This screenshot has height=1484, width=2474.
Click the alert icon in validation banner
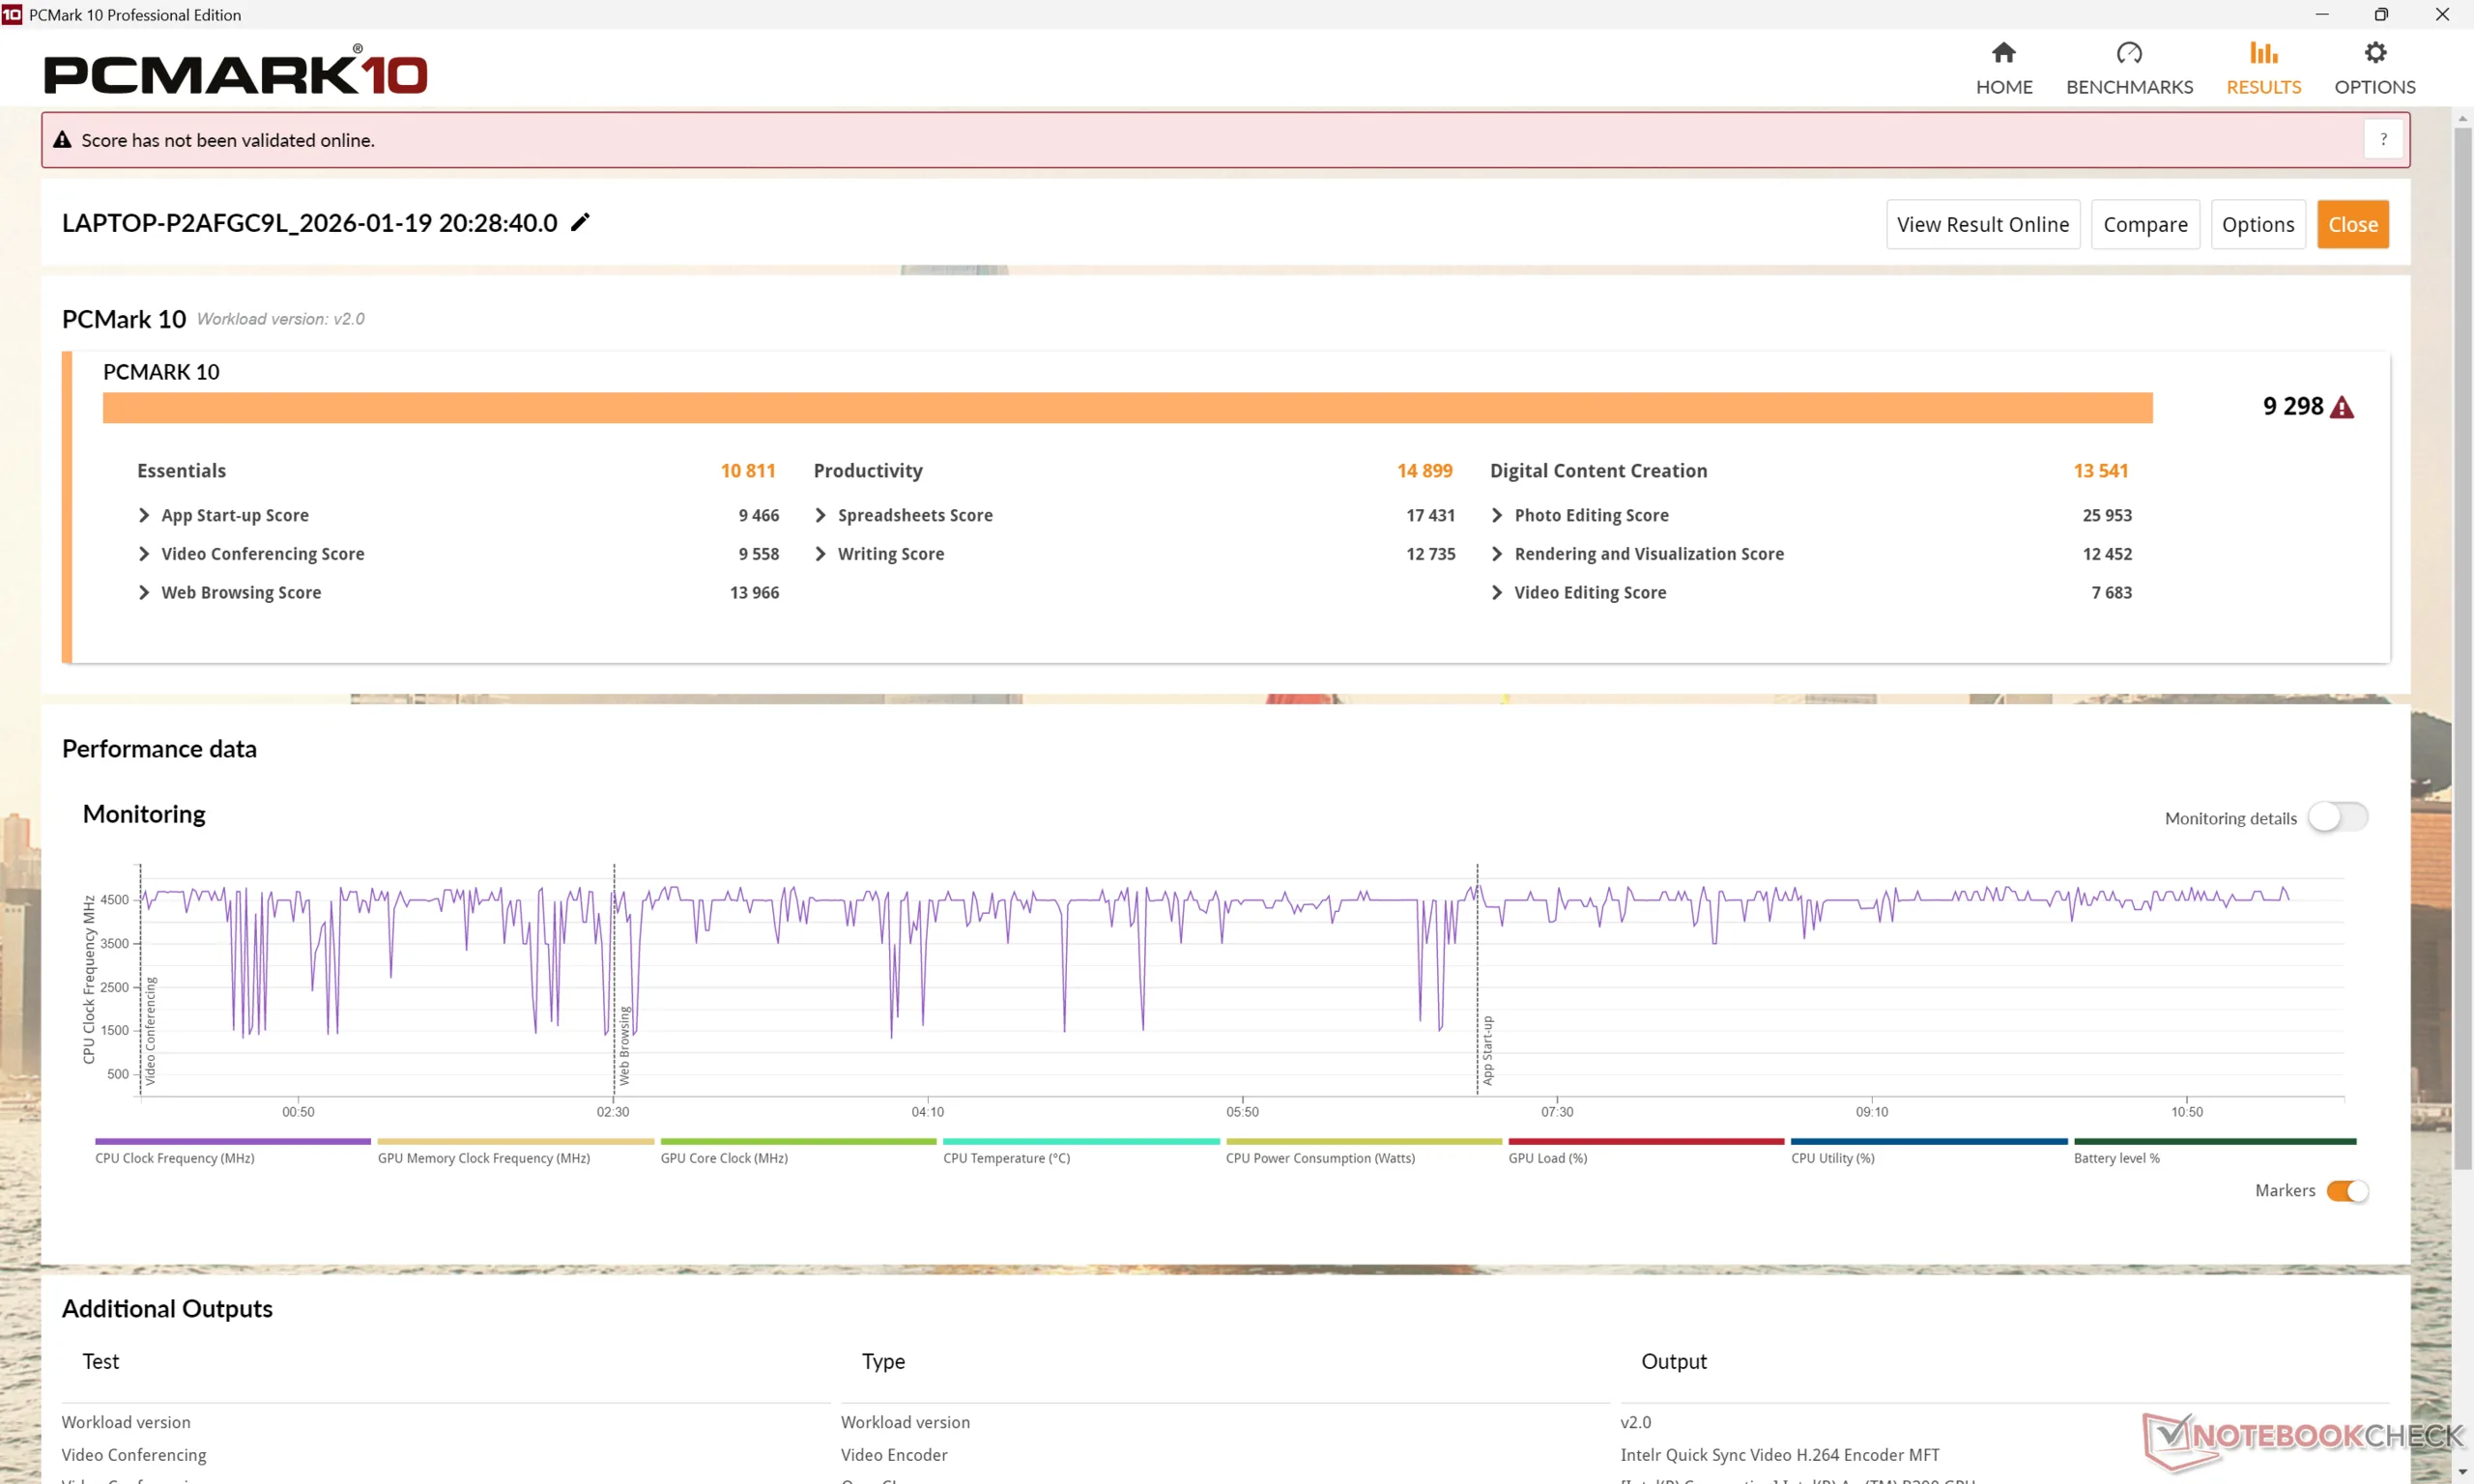62,140
